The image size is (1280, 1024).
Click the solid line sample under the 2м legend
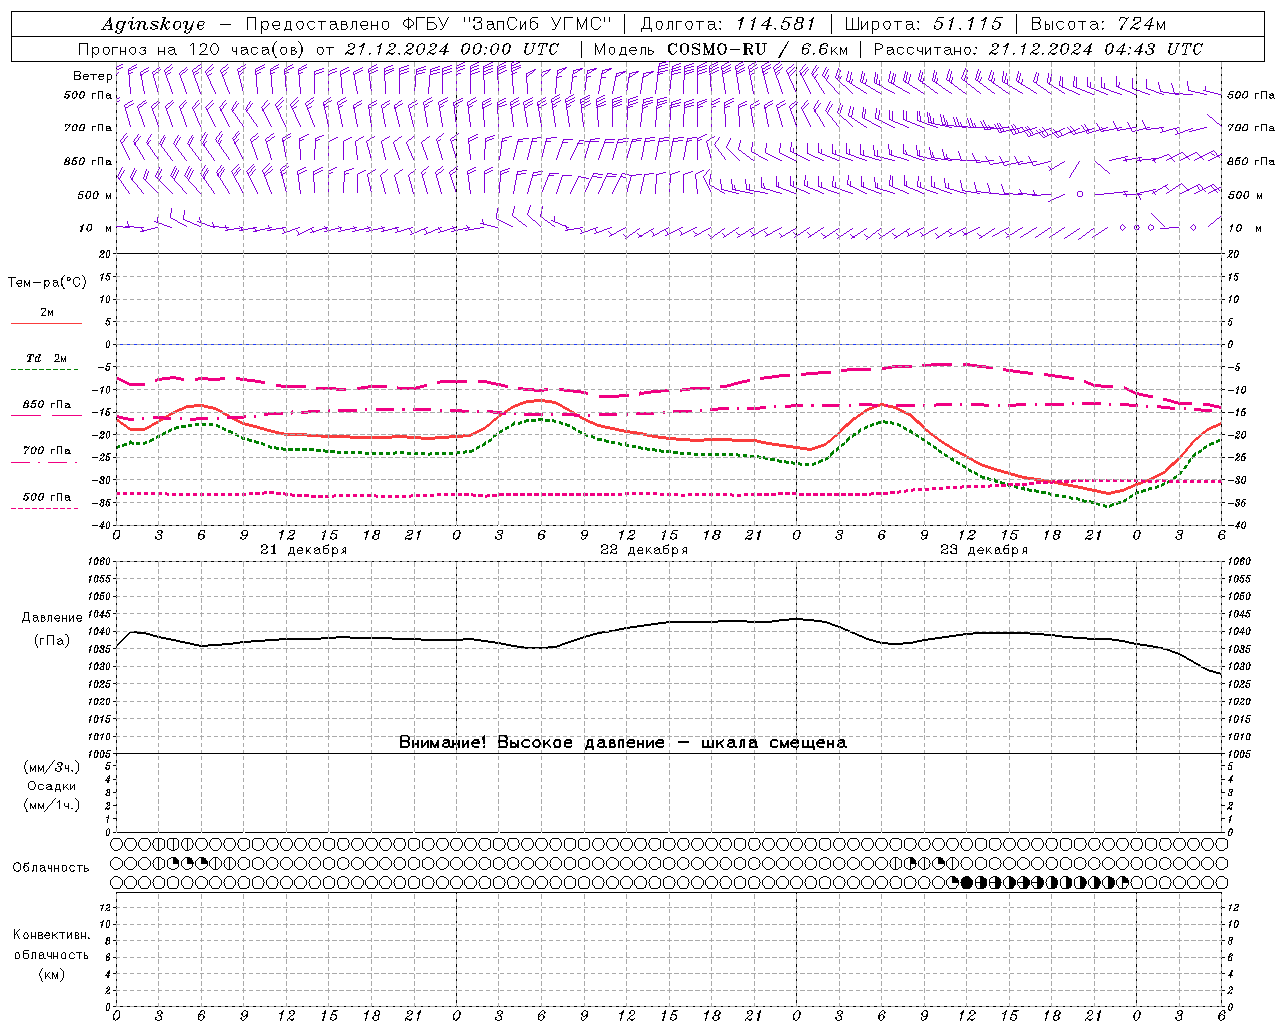[x=46, y=324]
